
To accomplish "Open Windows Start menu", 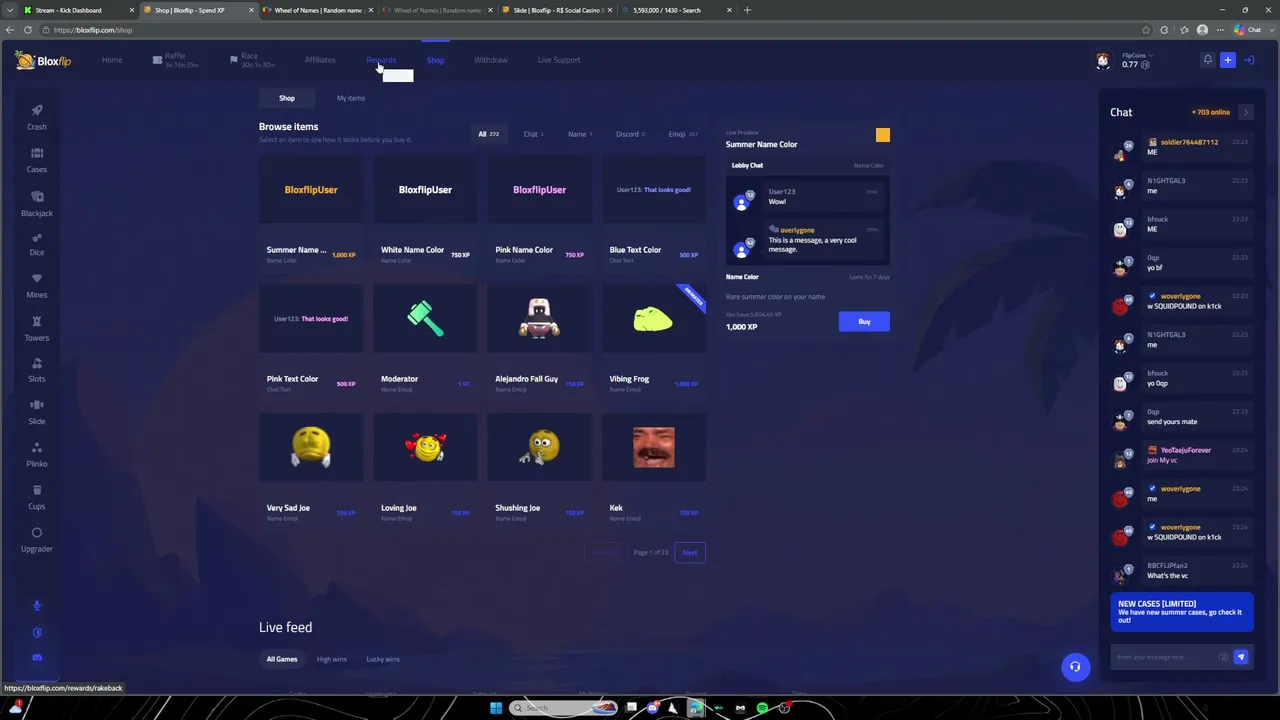I will point(496,708).
